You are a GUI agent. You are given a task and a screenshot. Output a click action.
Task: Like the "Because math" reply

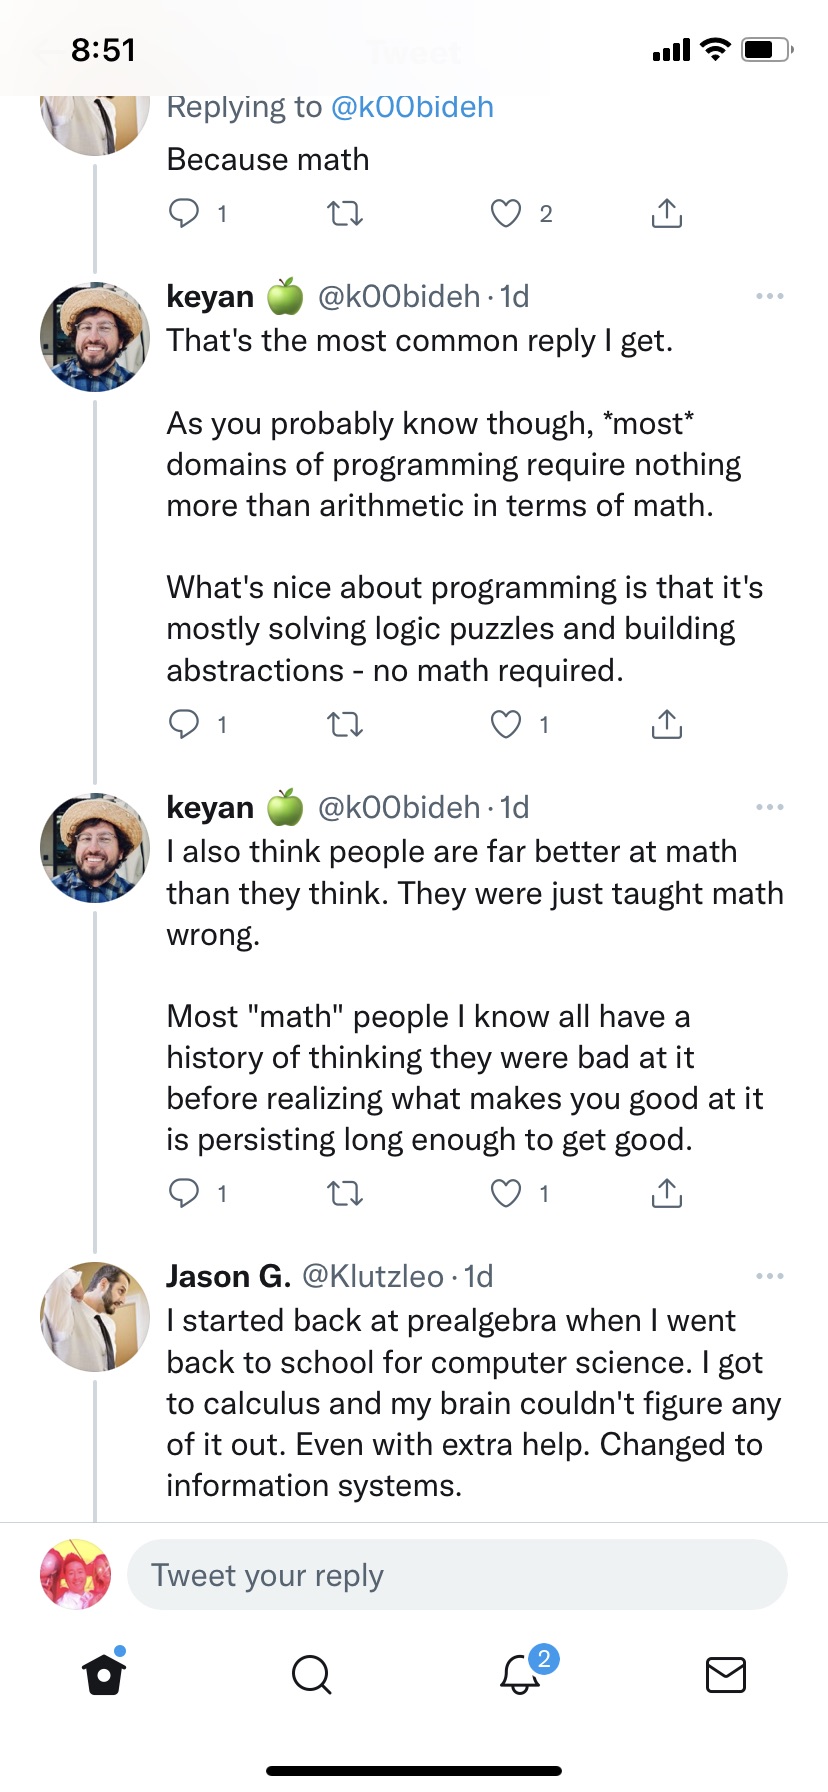coord(506,213)
